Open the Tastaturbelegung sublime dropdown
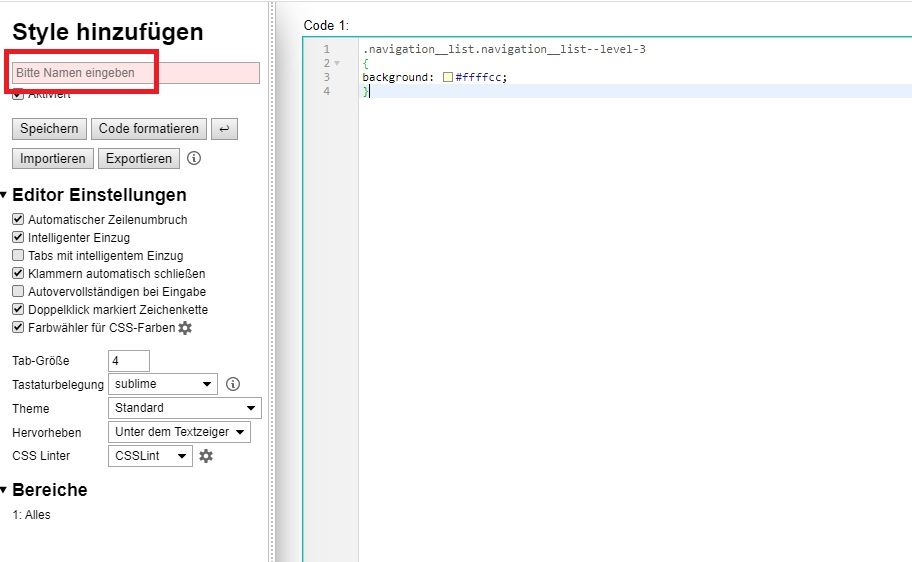The height and width of the screenshot is (562, 912). (162, 384)
